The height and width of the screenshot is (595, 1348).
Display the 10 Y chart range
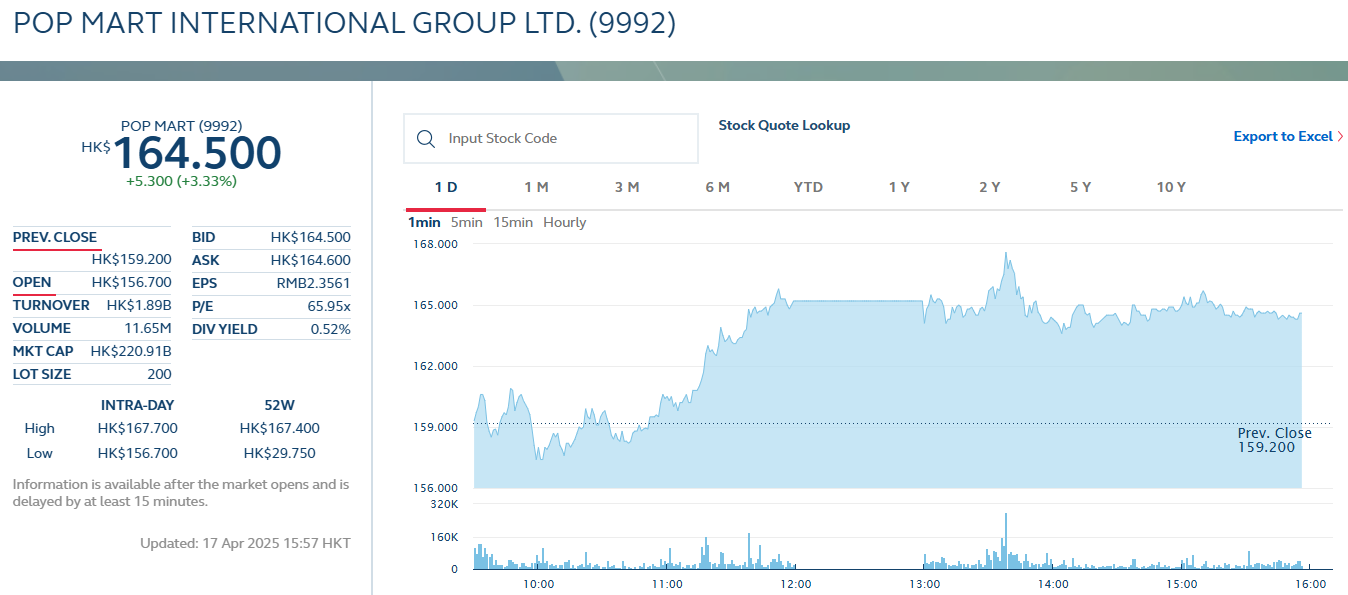1171,187
